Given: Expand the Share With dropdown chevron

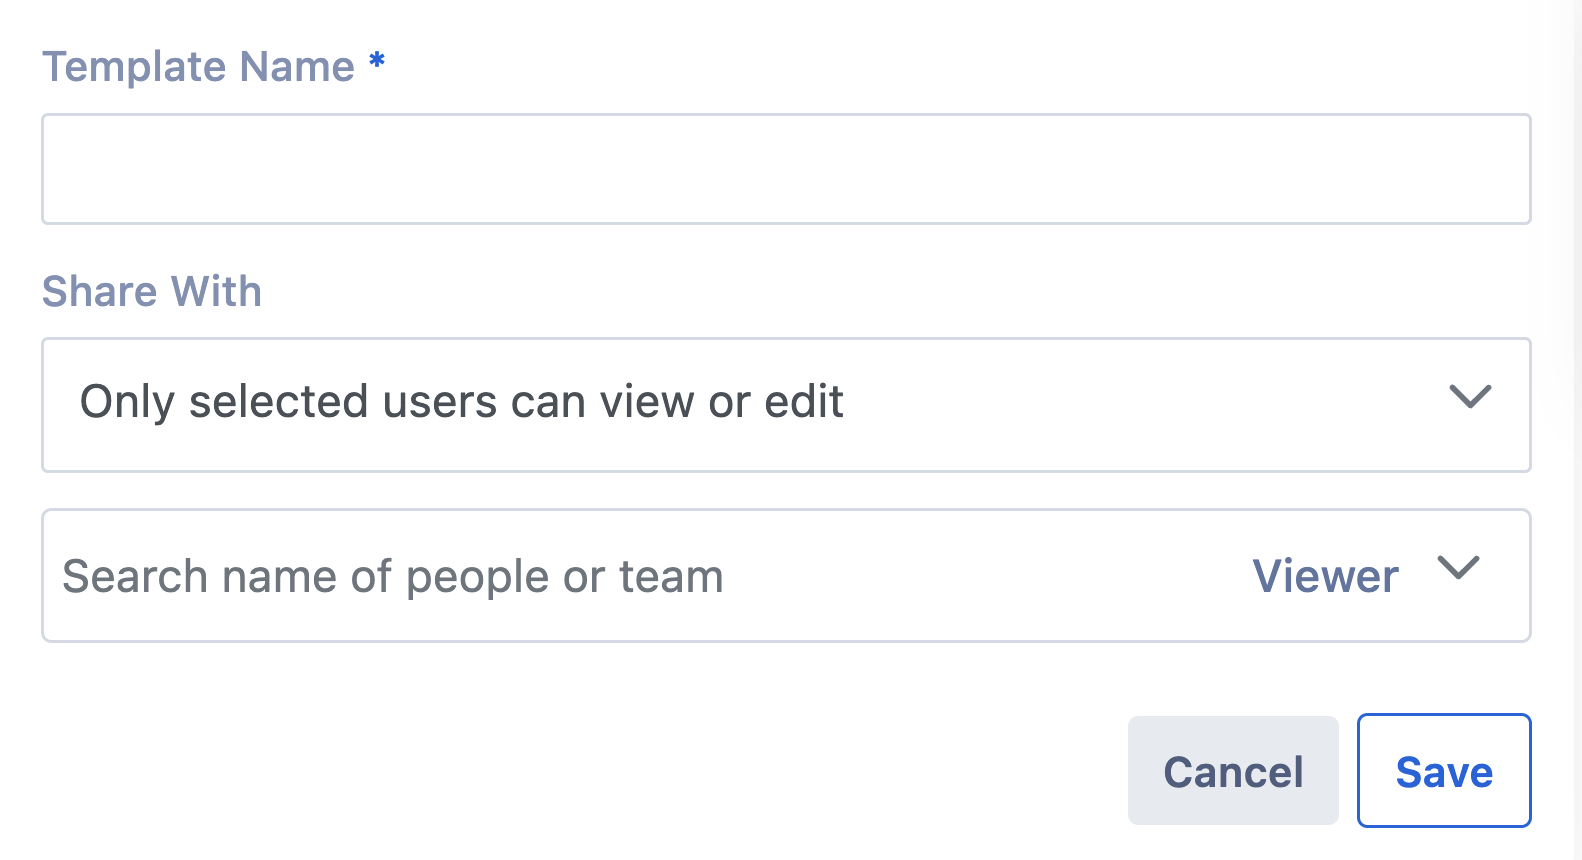Looking at the screenshot, I should coord(1470,397).
